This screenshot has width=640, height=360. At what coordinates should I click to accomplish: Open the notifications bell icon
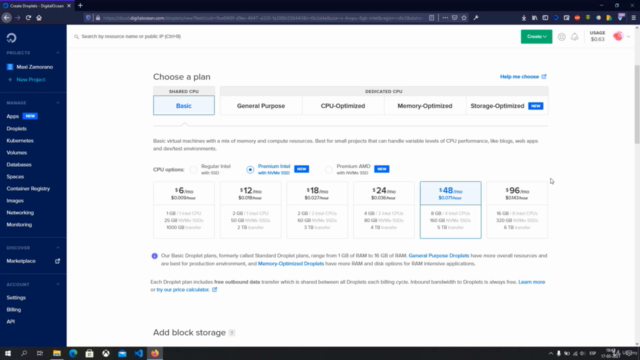point(575,37)
